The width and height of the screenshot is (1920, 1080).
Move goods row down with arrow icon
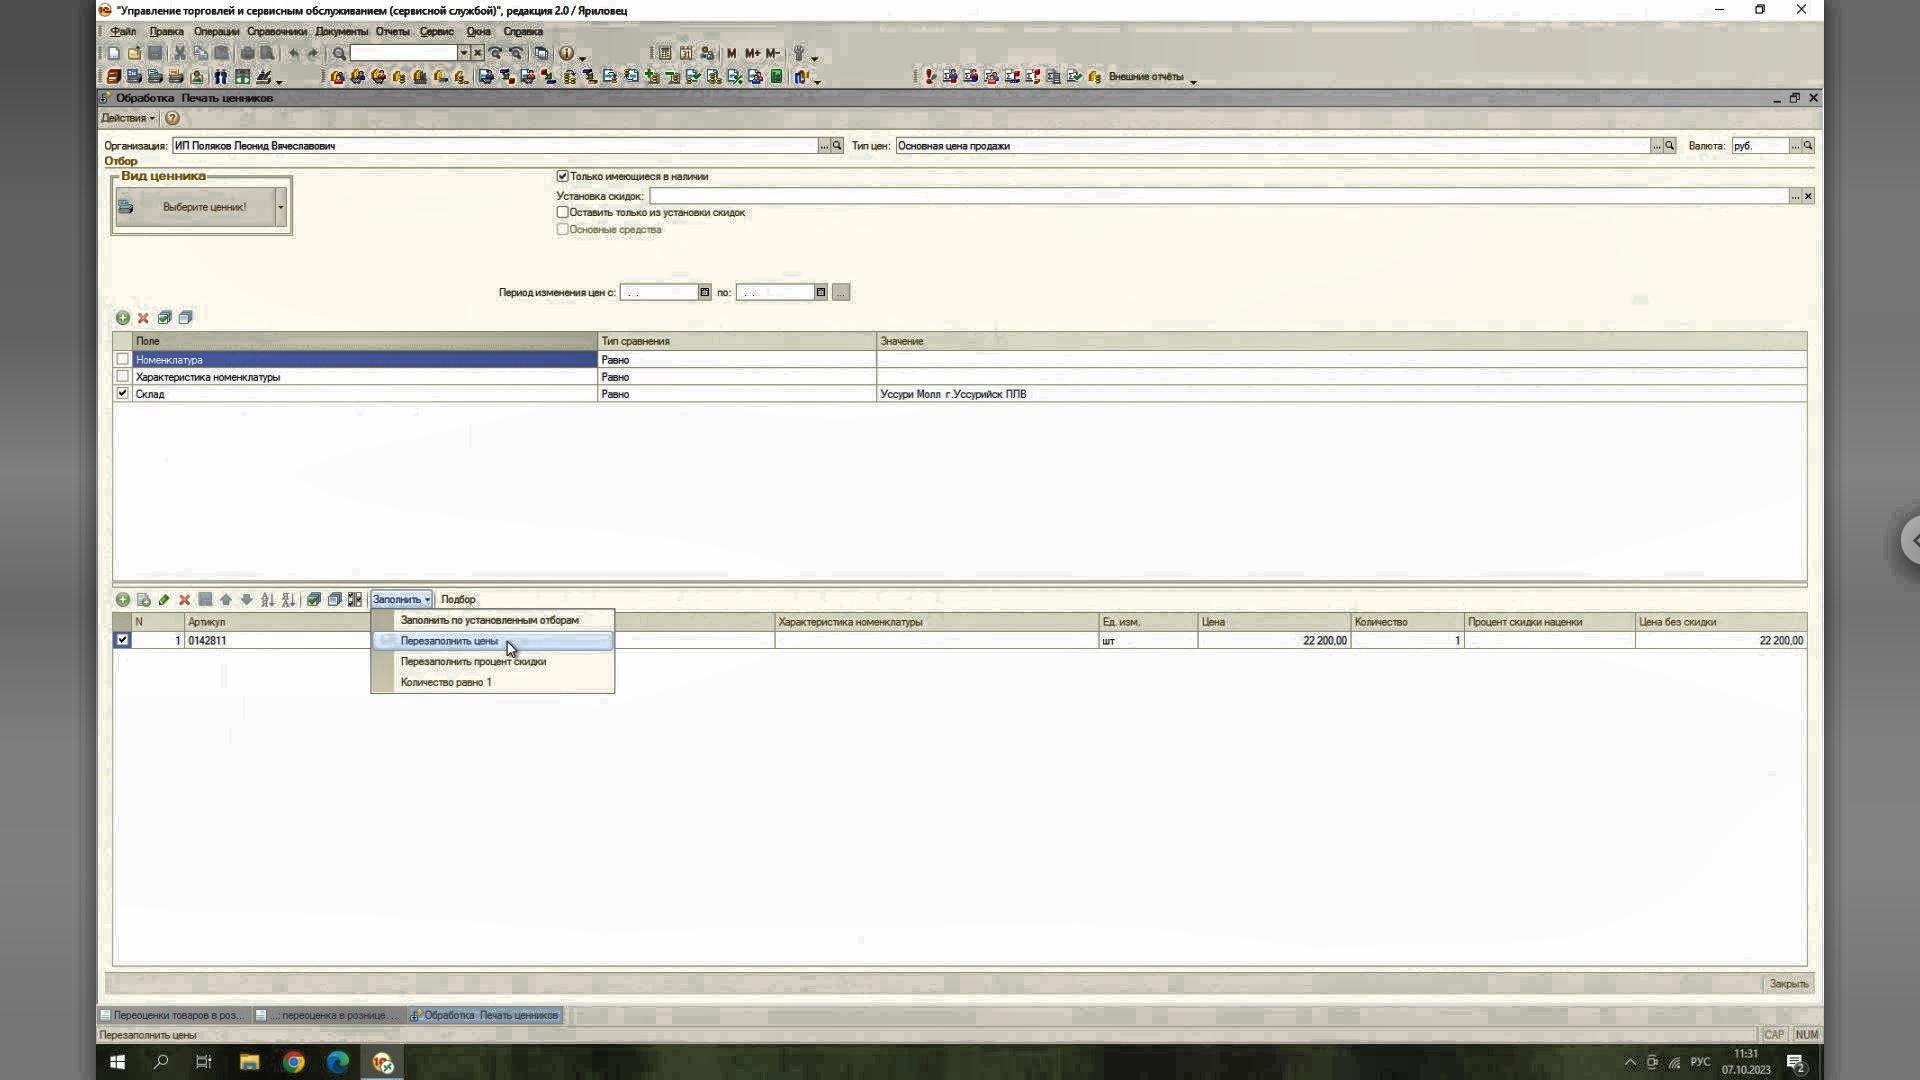pos(246,600)
